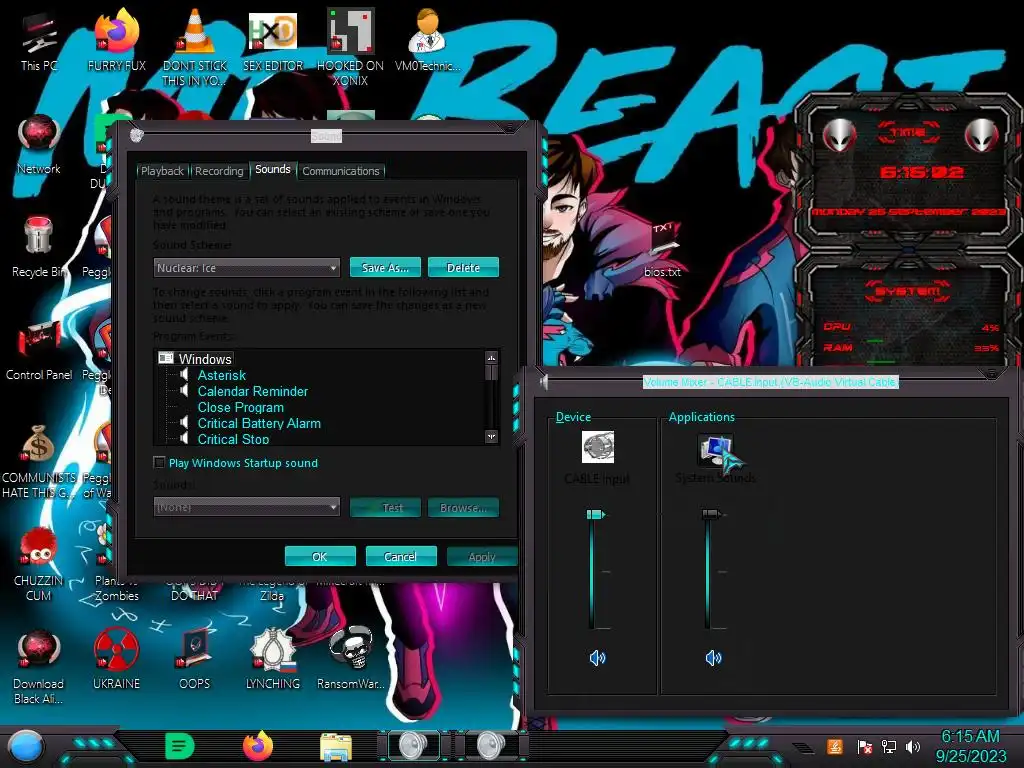Open the Recycle Bin icon
1024x768 pixels.
39,247
